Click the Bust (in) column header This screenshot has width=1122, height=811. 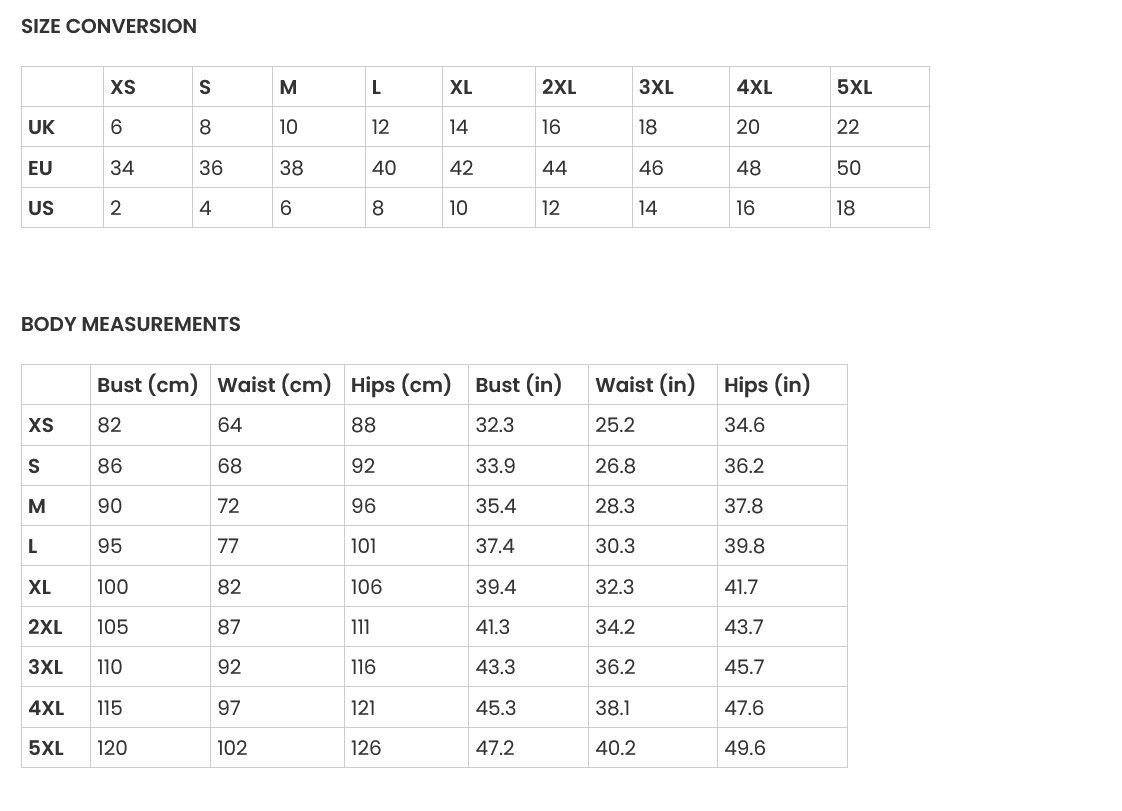click(518, 385)
